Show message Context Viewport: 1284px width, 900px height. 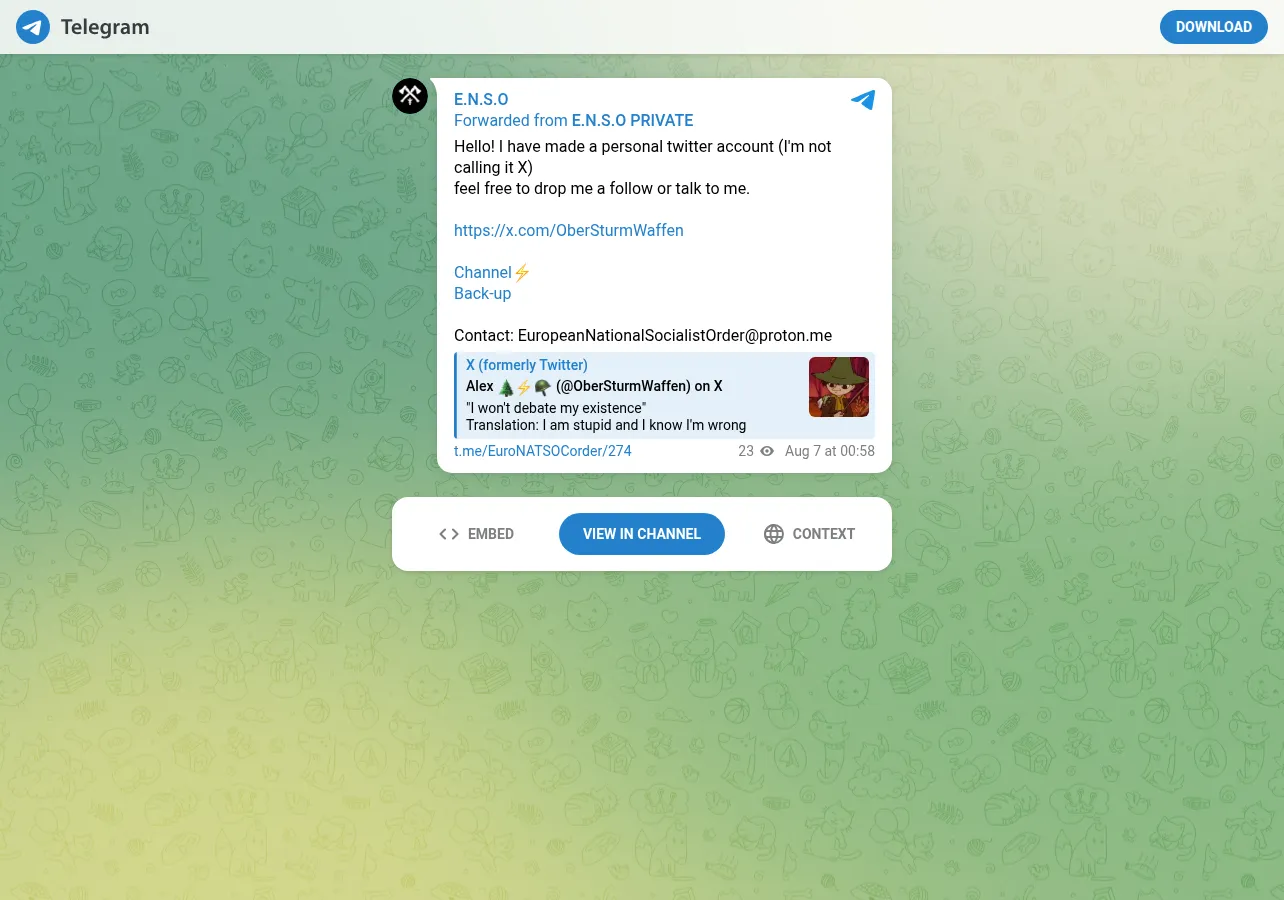(809, 534)
